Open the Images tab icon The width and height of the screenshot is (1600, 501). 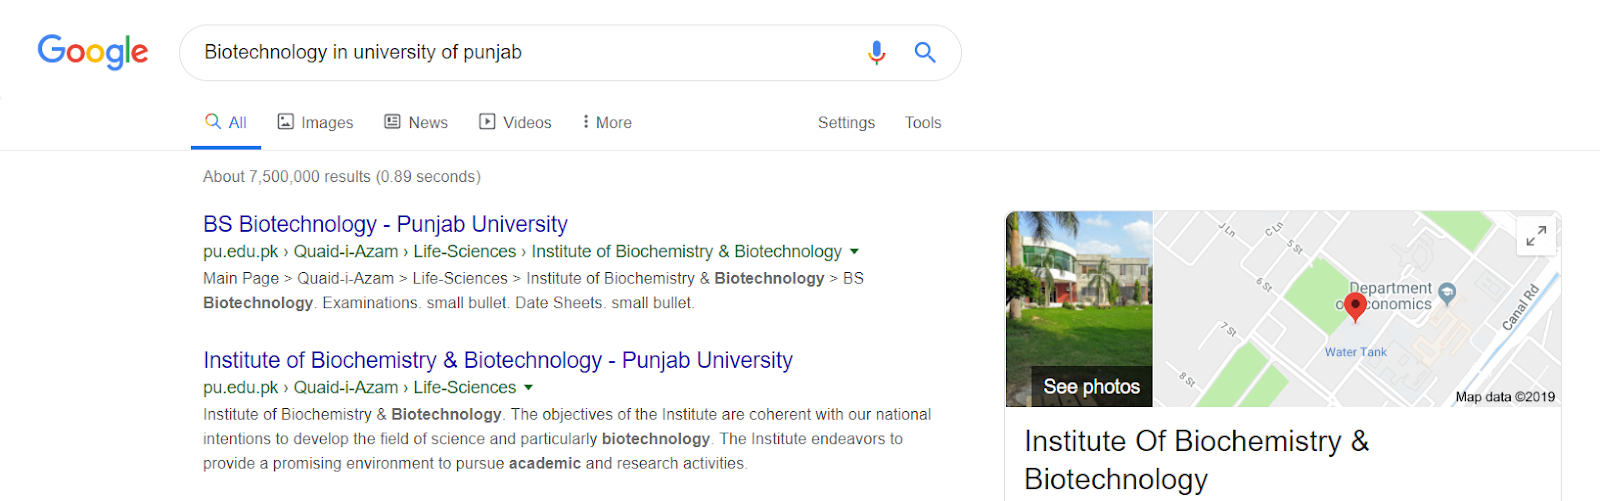(x=285, y=121)
